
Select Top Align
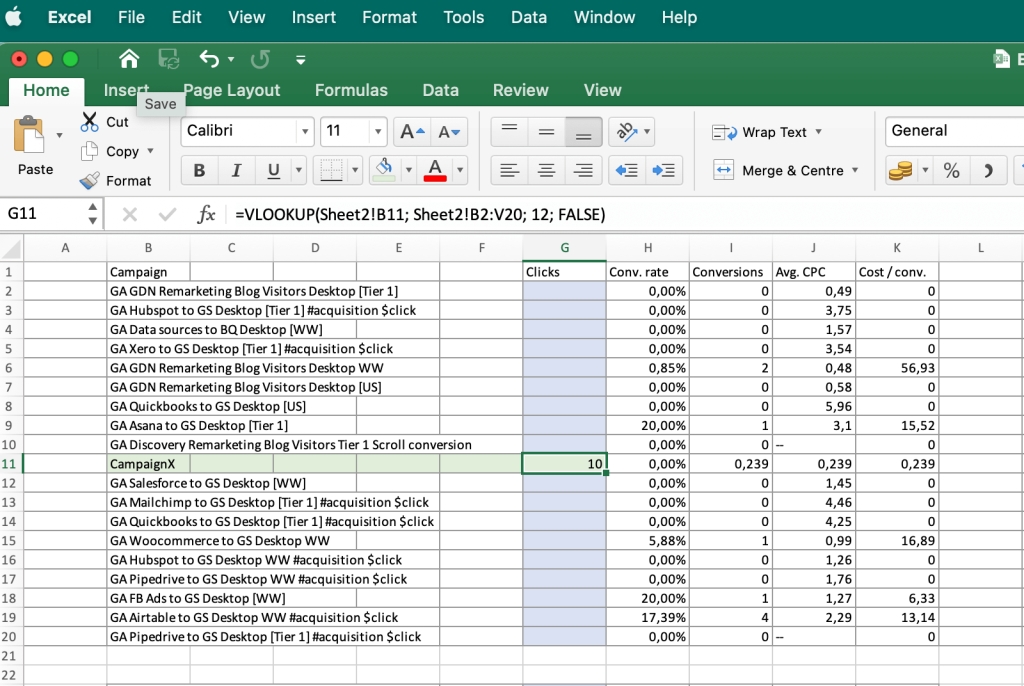[x=509, y=132]
